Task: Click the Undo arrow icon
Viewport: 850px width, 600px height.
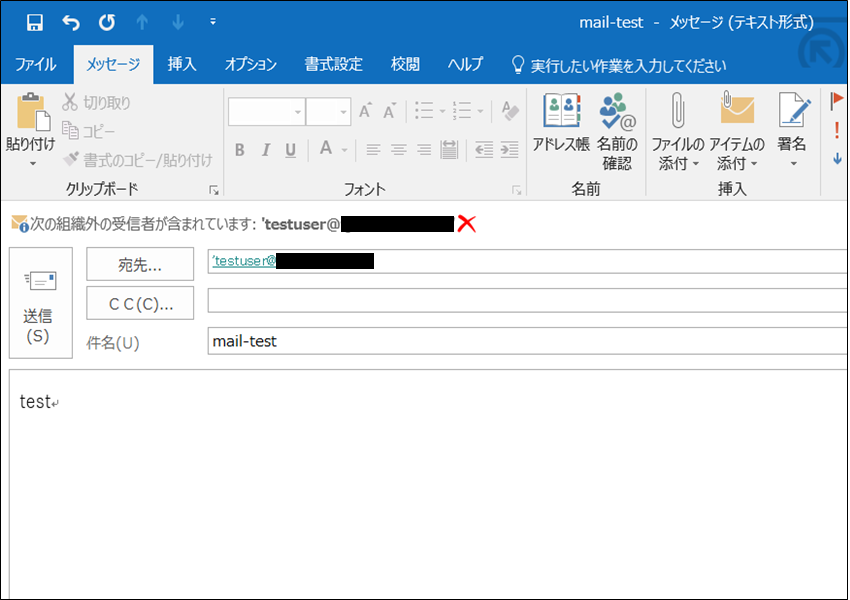Action: coord(70,22)
